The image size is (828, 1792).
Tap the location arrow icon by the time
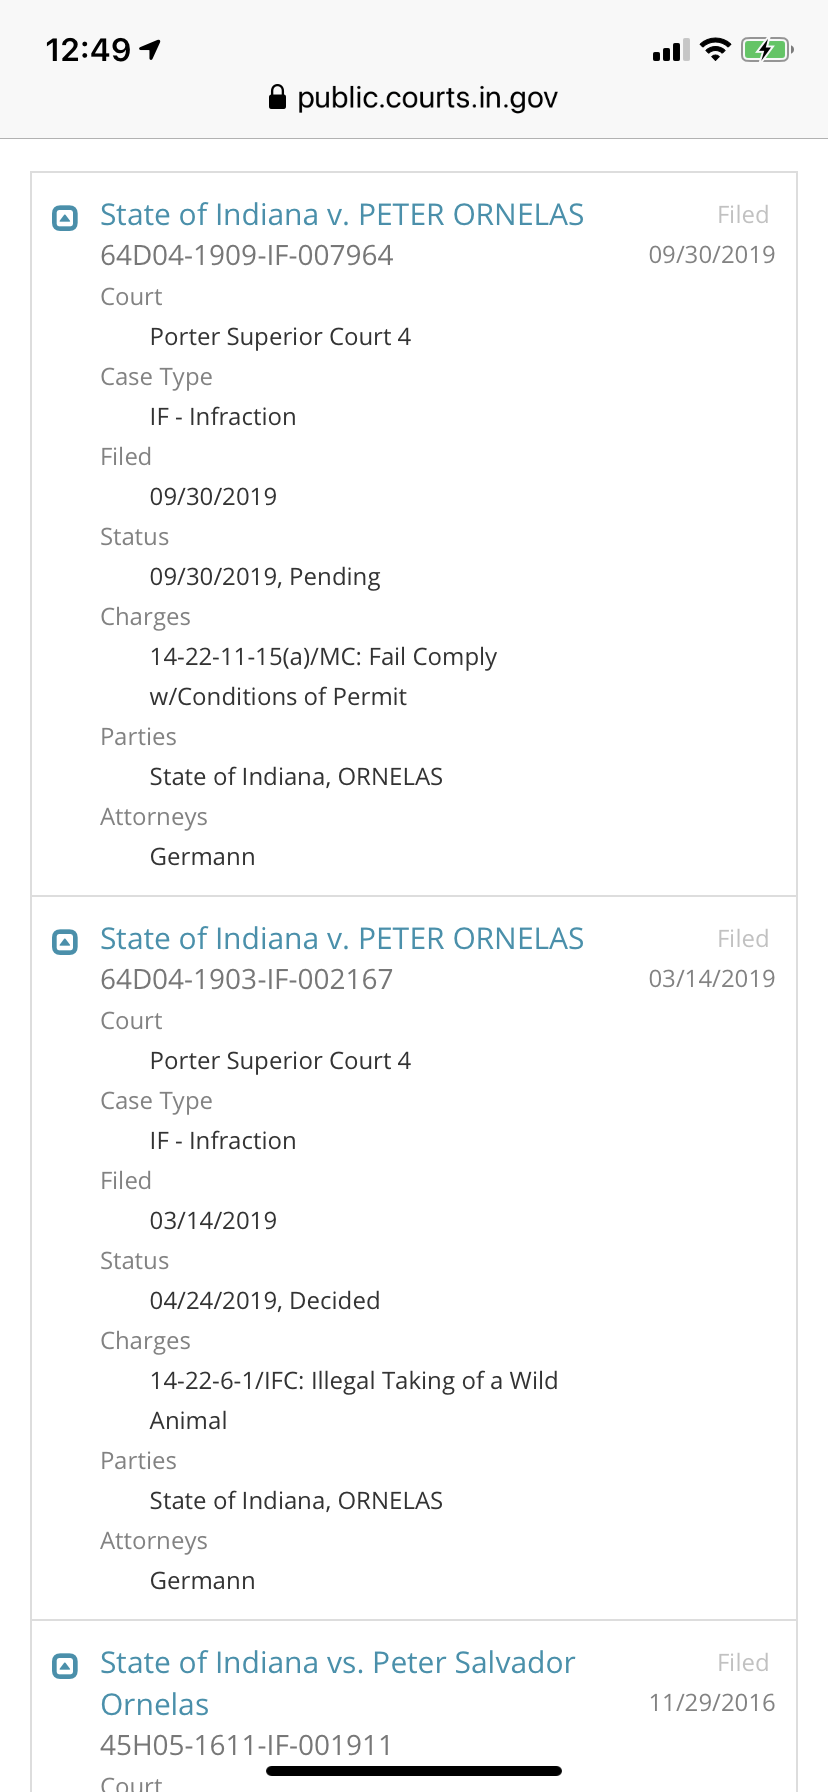pos(151,49)
